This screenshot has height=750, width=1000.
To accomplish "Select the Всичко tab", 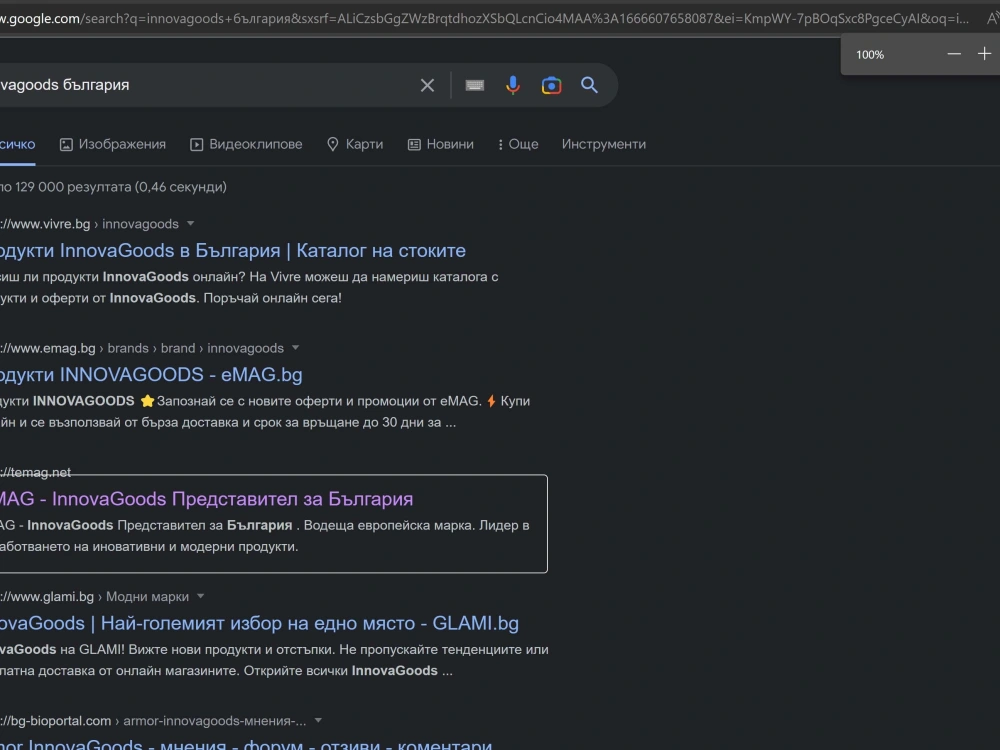I will 17,144.
